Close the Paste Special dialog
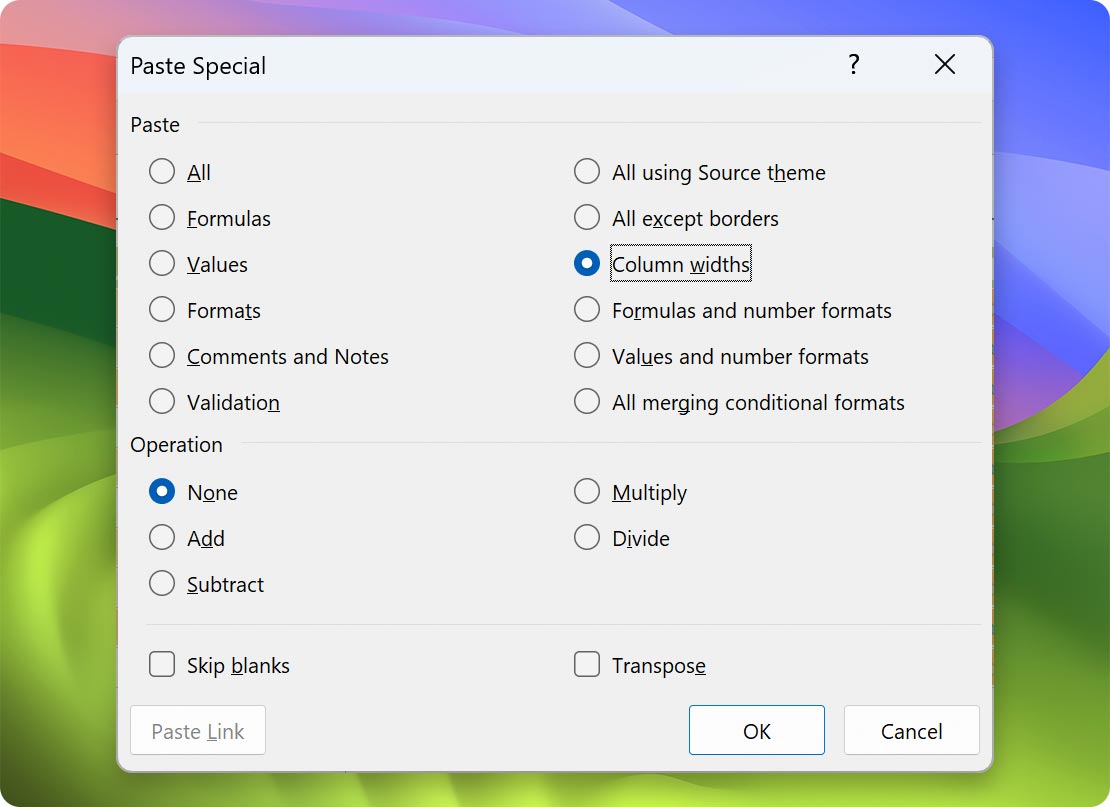This screenshot has width=1110, height=807. [x=944, y=65]
